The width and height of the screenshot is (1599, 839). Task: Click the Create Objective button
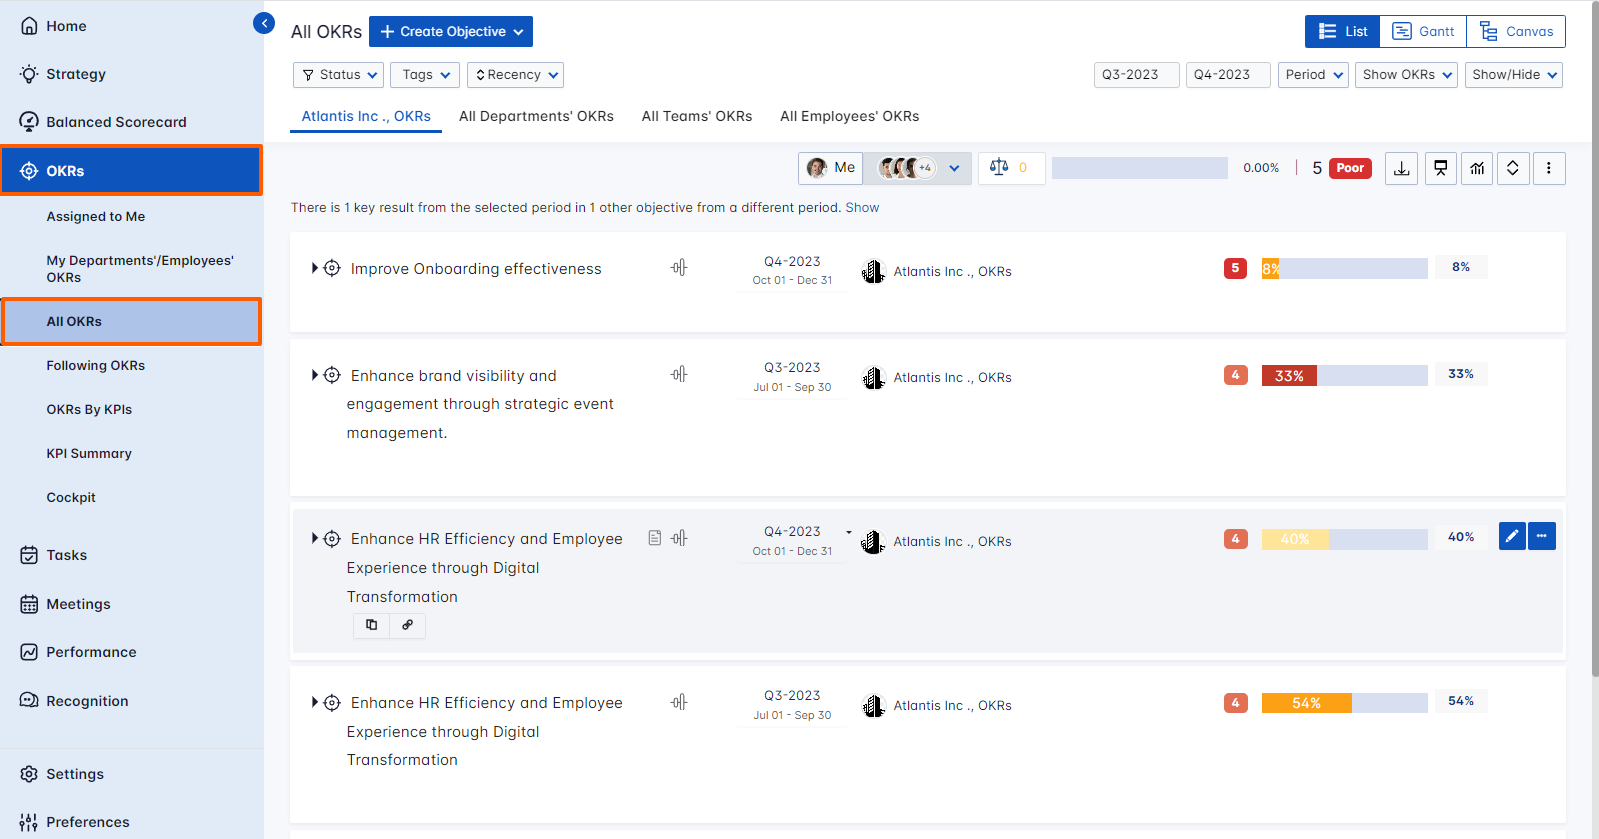pos(451,32)
